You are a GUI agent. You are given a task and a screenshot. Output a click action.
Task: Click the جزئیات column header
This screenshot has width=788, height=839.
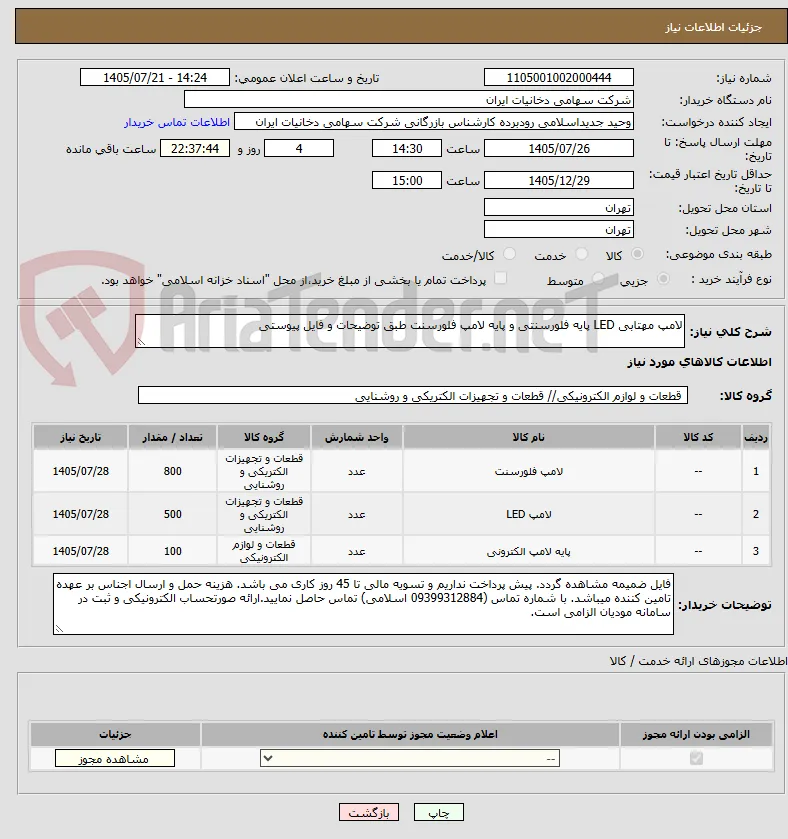click(x=115, y=735)
